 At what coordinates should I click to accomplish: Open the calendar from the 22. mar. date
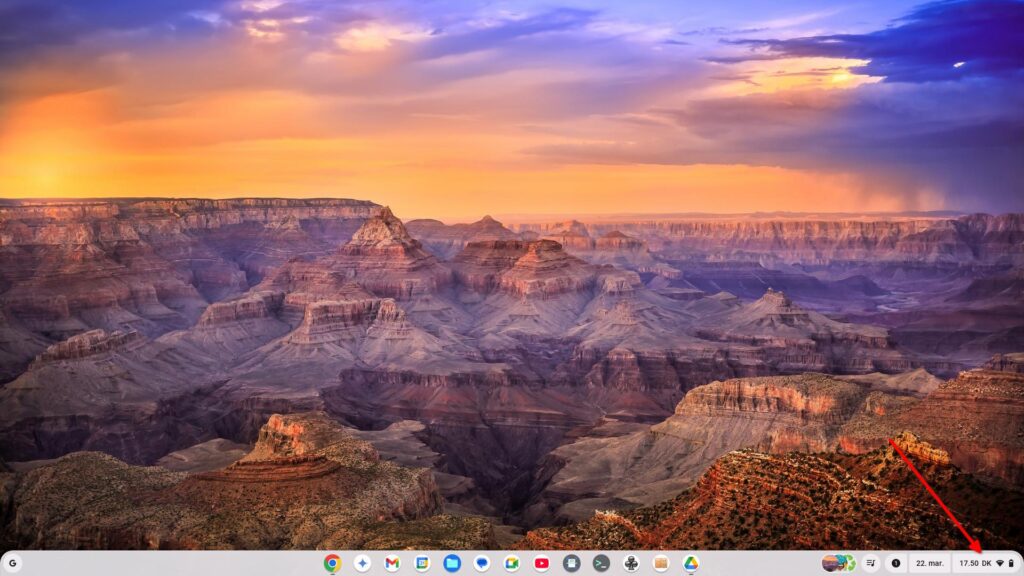point(929,563)
